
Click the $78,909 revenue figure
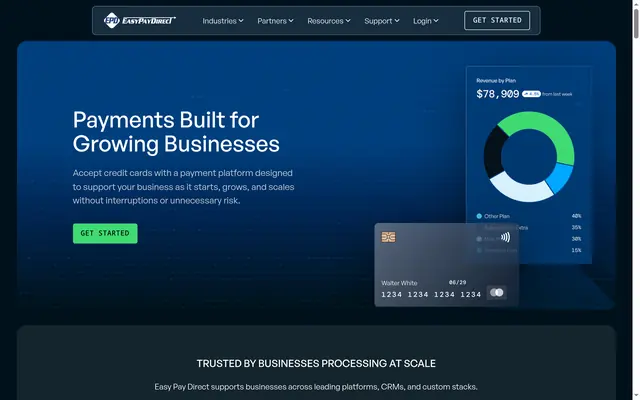498,94
